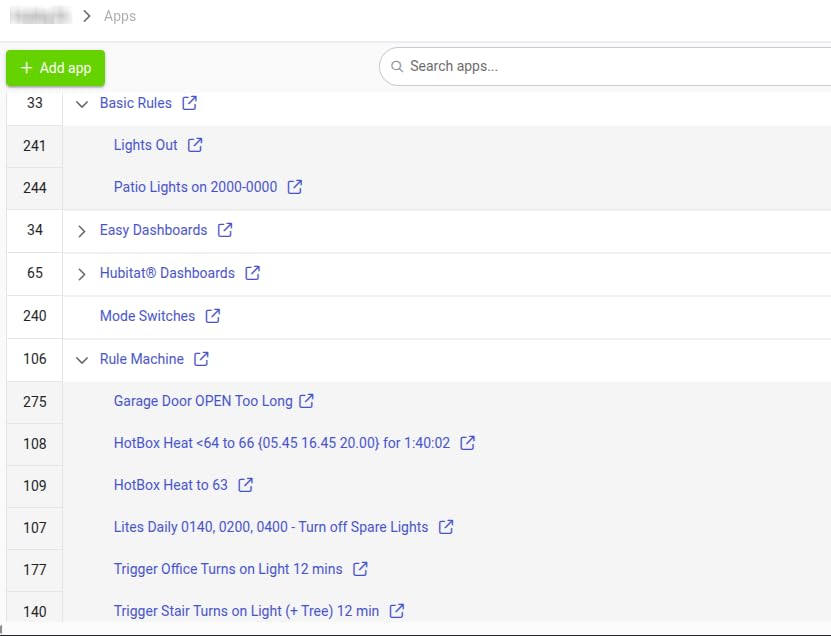Expand the Hubitat® Dashboards group
Viewport: 831px width, 636px height.
click(82, 274)
